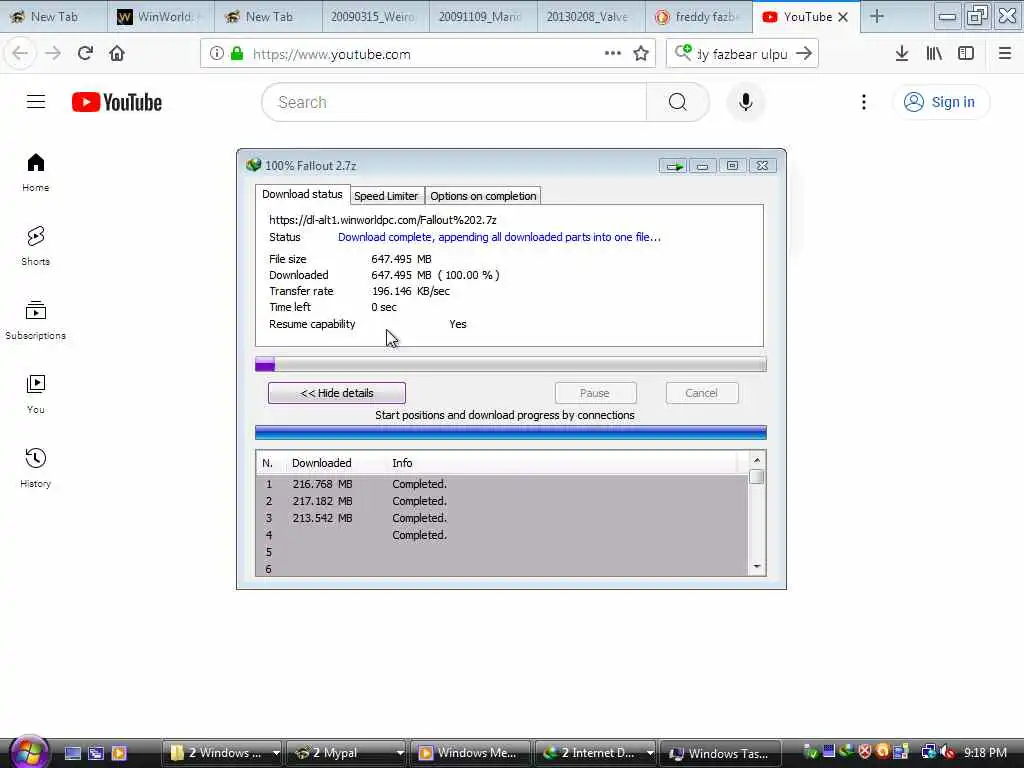
Task: Click the browser home button
Action: coord(117,54)
